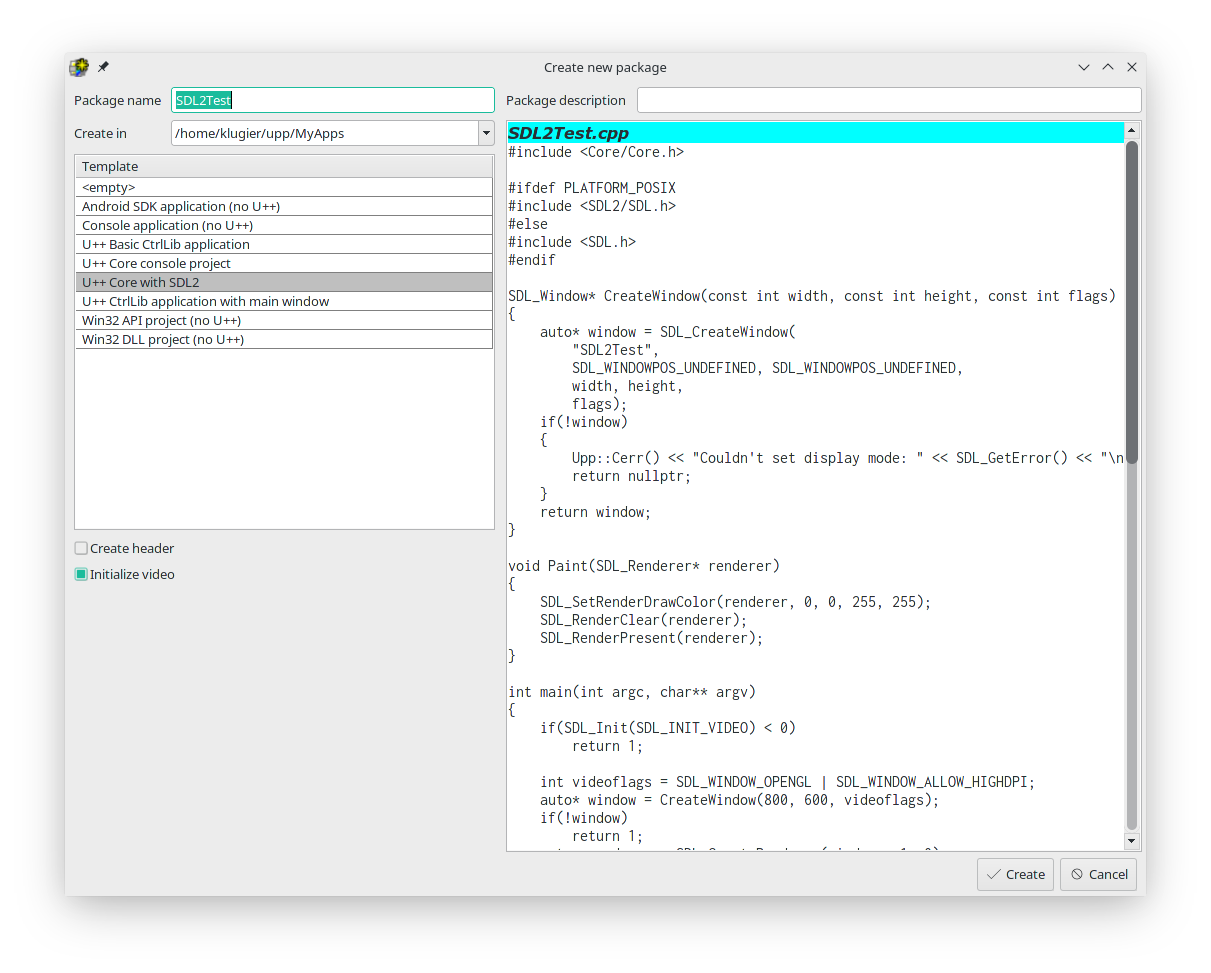Choose U++ CtrlLib application with main window
The width and height of the screenshot is (1211, 973).
tap(284, 301)
